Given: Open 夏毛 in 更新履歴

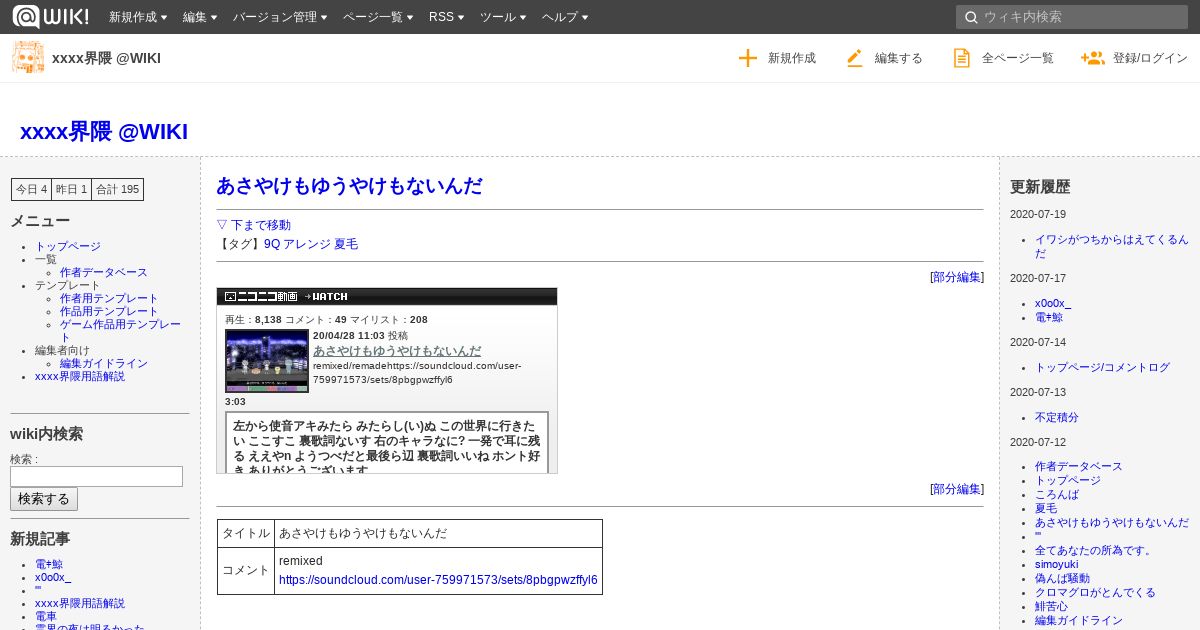Looking at the screenshot, I should point(1046,508).
